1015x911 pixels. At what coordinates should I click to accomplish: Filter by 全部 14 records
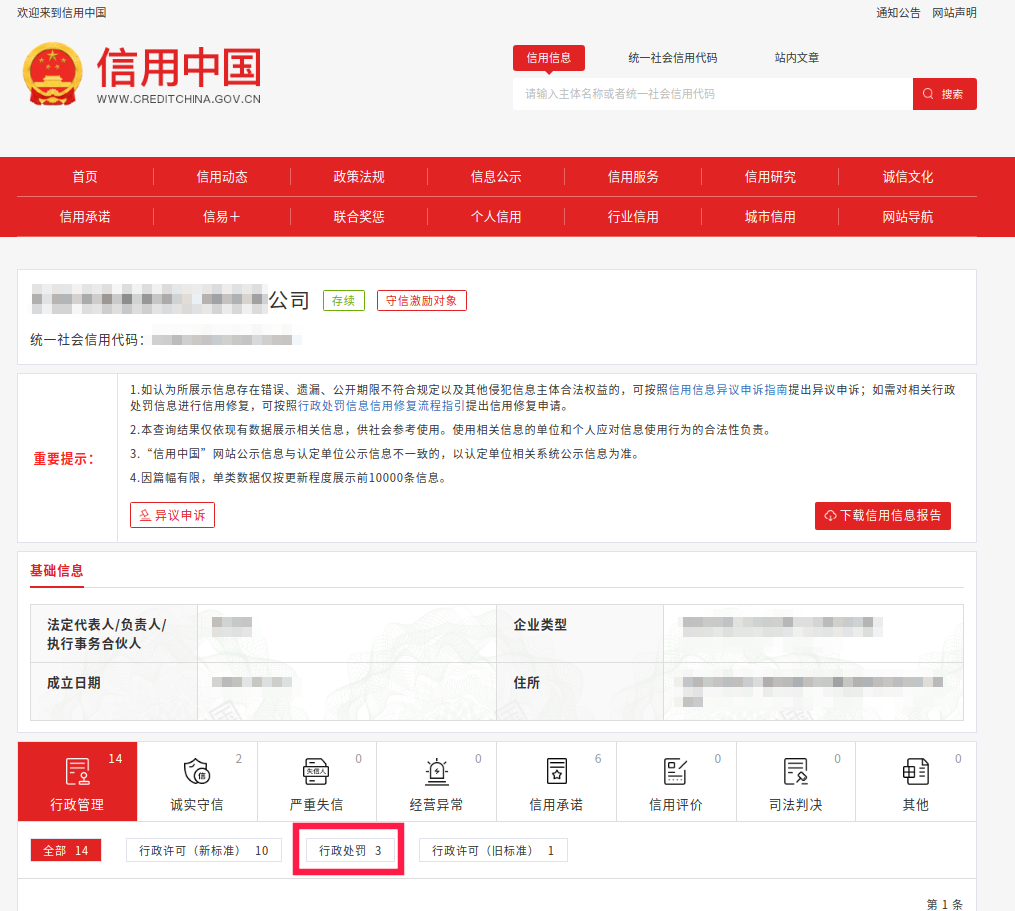[x=66, y=850]
